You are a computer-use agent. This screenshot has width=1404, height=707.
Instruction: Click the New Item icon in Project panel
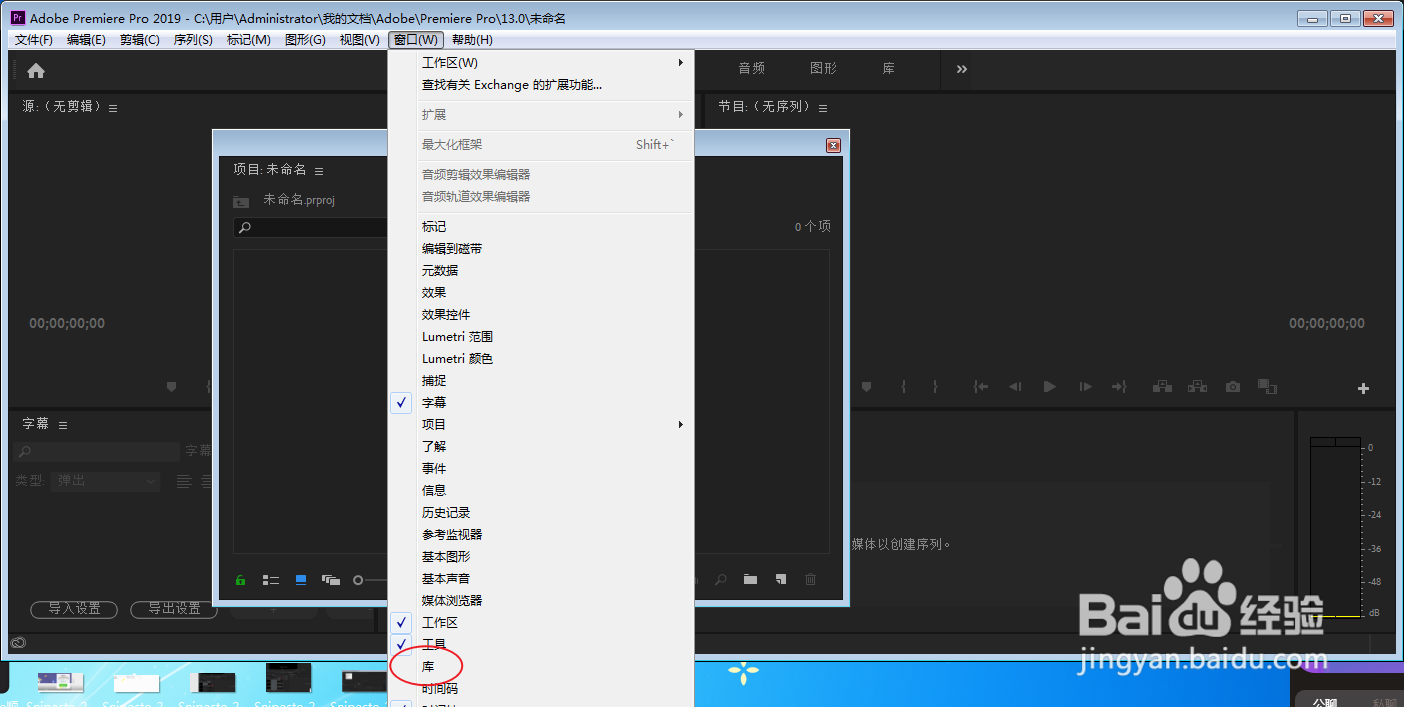[781, 579]
